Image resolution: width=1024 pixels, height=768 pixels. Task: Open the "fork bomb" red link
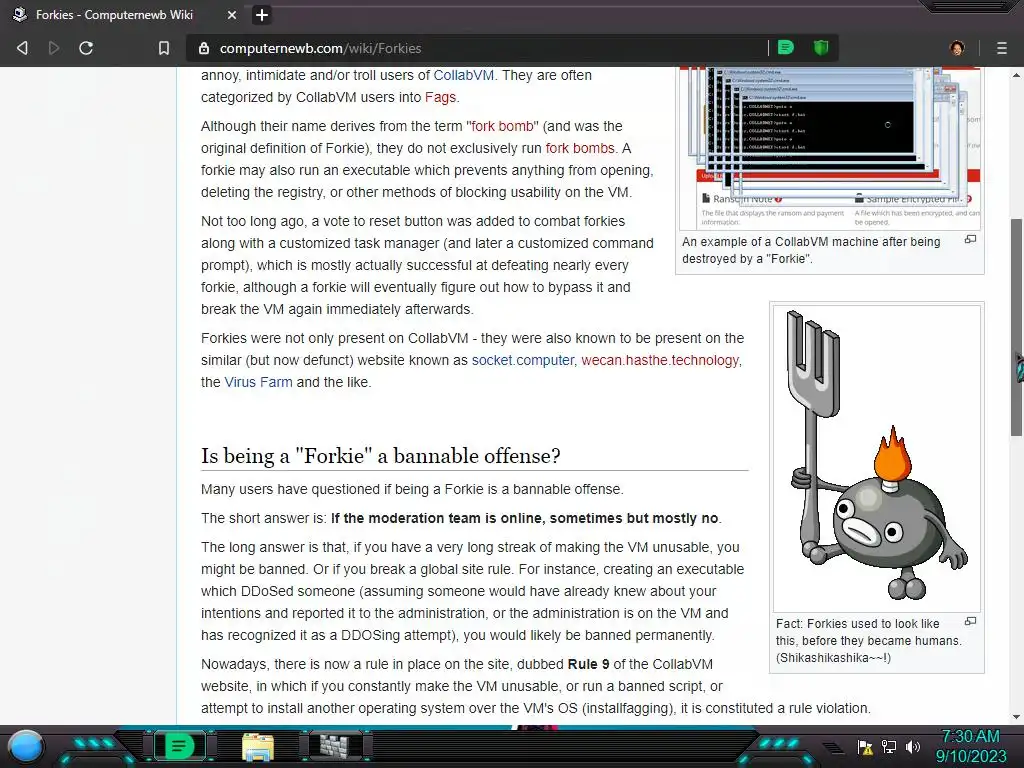point(502,126)
